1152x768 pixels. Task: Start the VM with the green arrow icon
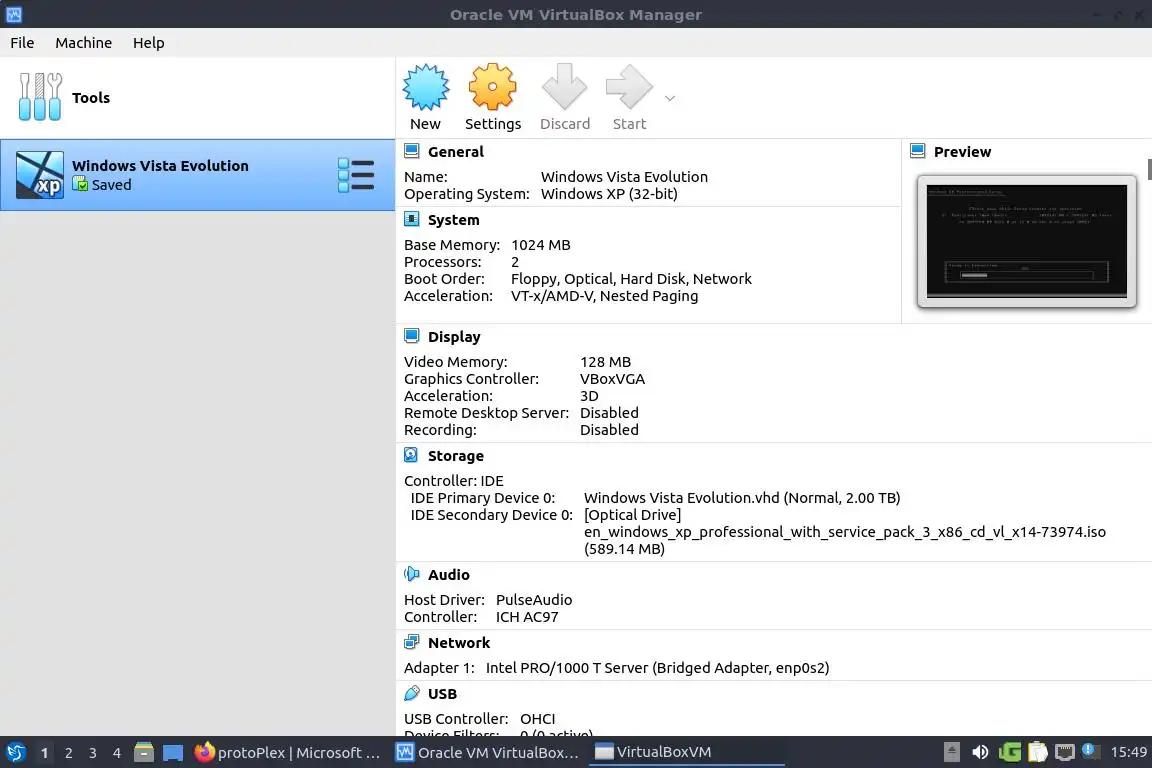(629, 87)
